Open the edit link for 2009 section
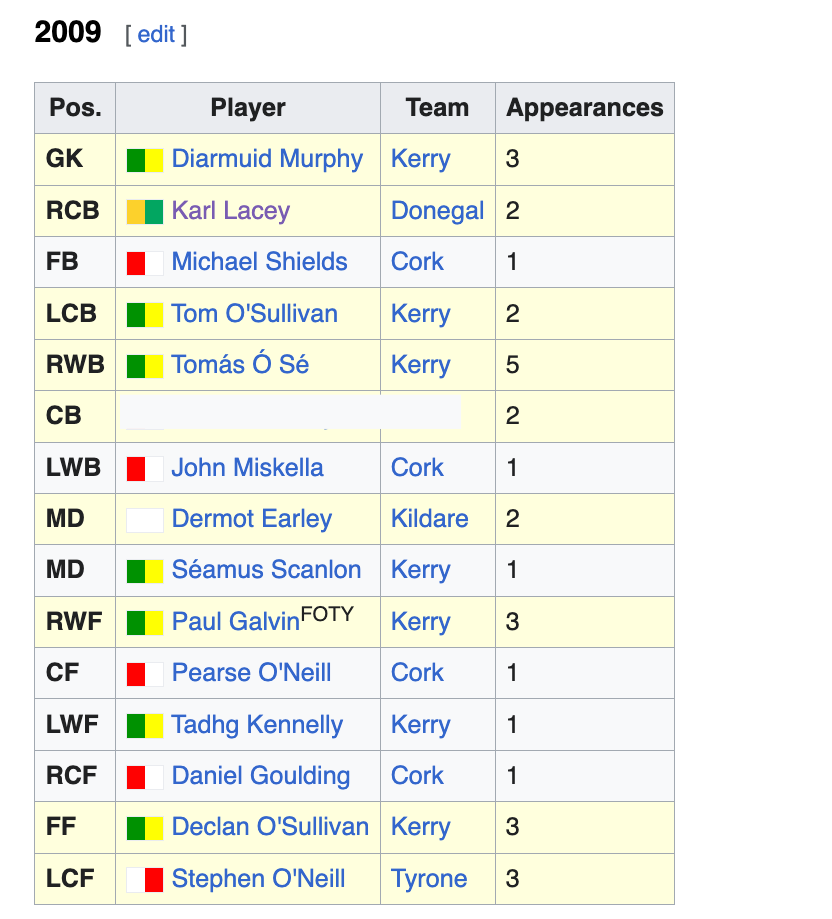Image resolution: width=832 pixels, height=919 pixels. [156, 35]
